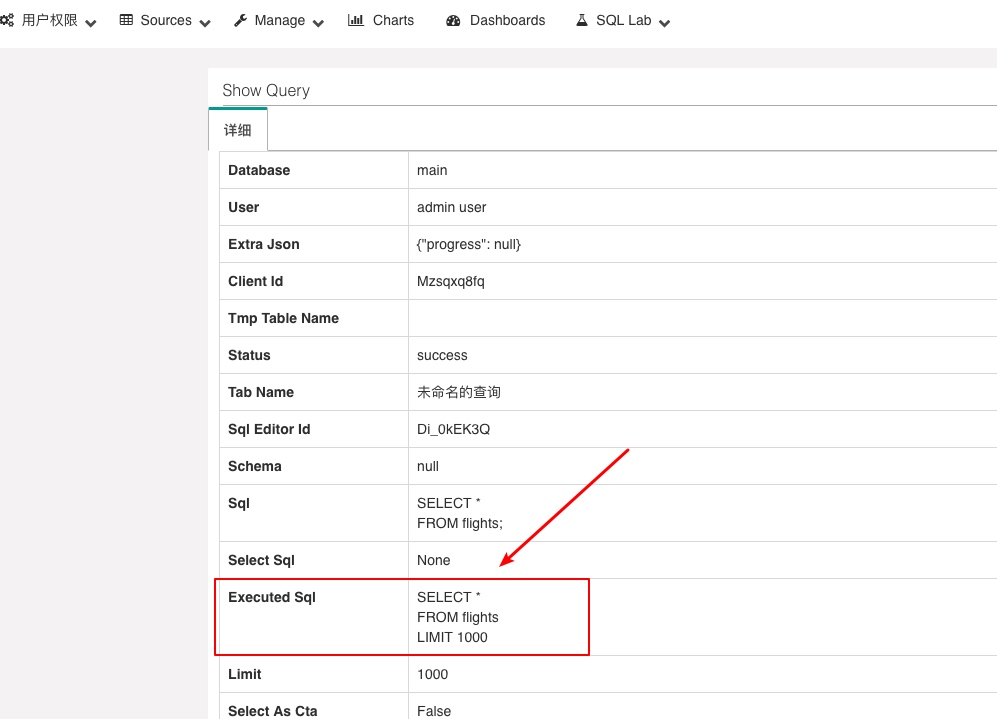997x719 pixels.
Task: Expand the 用户权限 dropdown chevron
Action: [91, 24]
